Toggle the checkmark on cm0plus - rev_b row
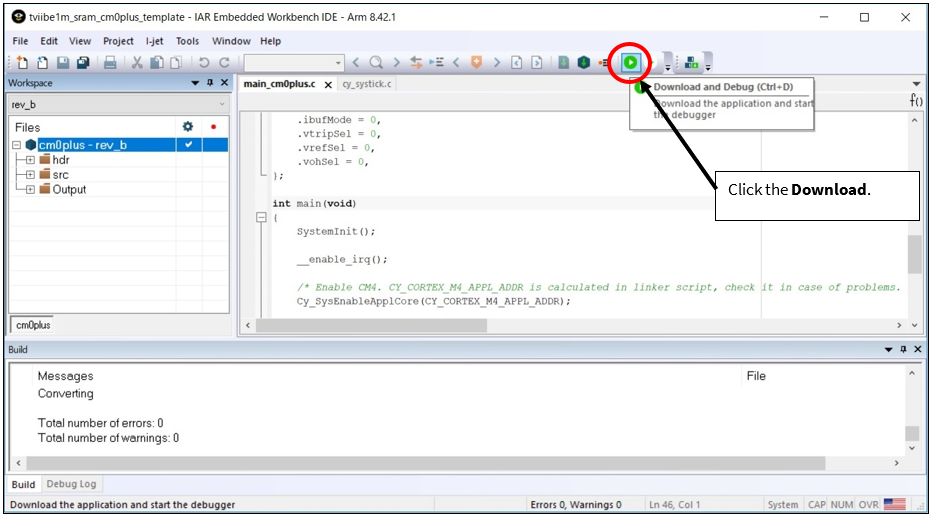Viewport: 934px width, 518px height. (189, 145)
